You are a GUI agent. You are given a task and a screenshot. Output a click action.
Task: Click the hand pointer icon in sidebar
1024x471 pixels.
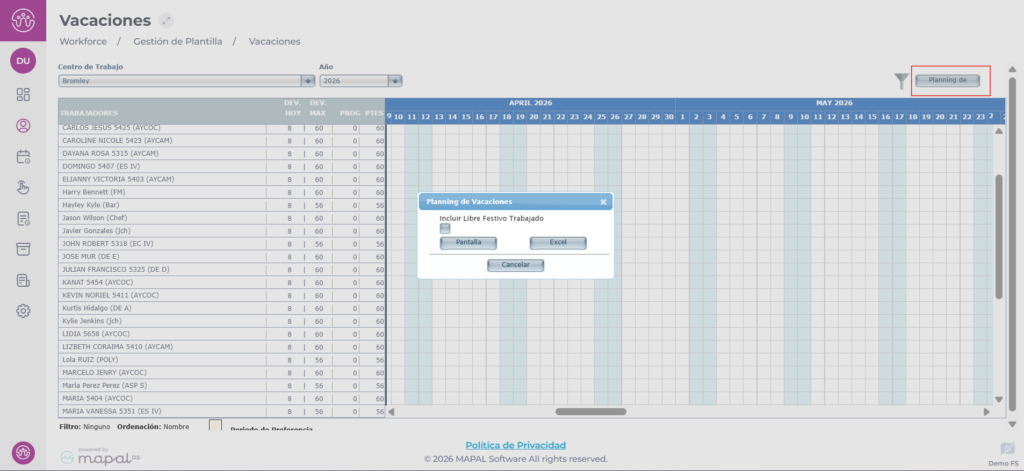click(23, 187)
